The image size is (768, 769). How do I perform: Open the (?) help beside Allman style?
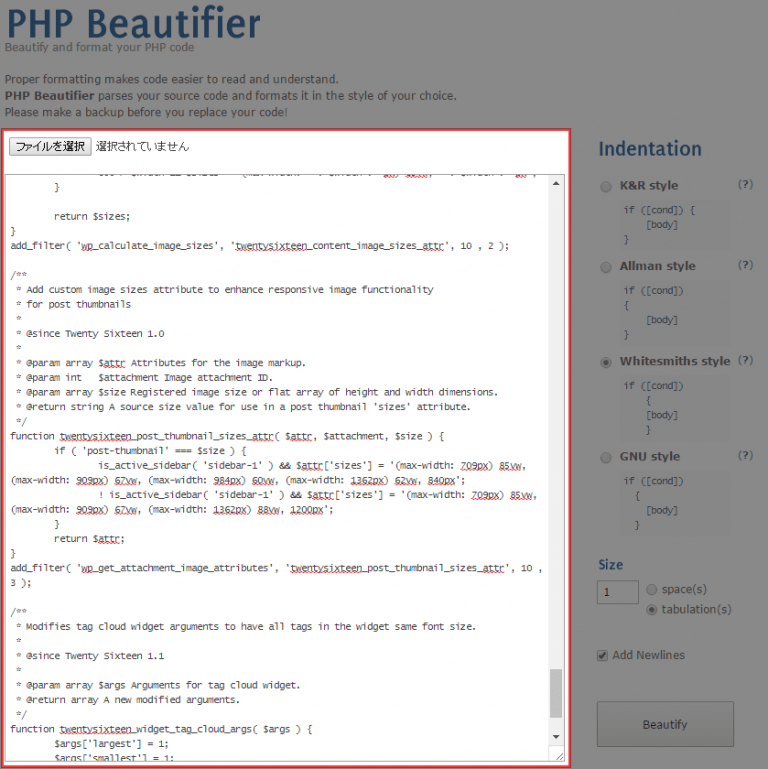click(x=744, y=266)
